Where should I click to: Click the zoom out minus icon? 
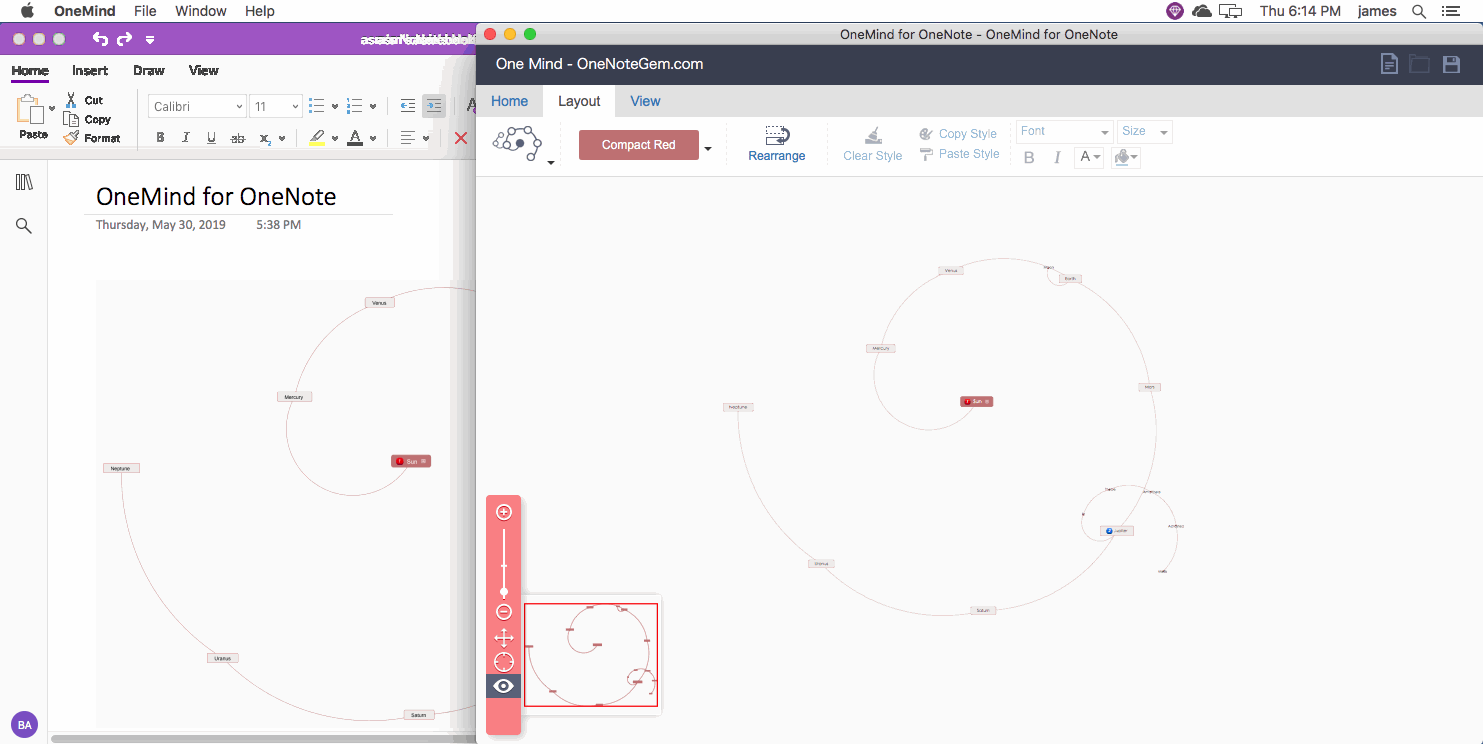point(504,612)
